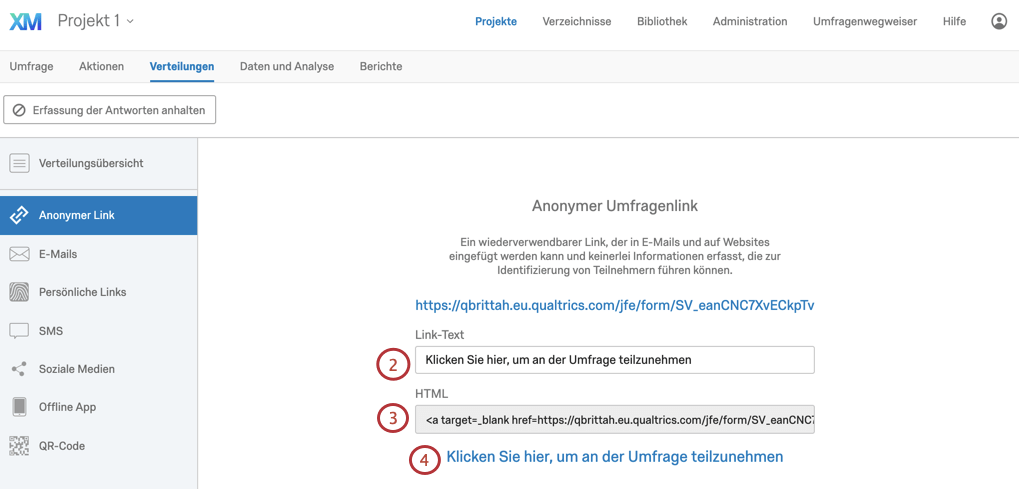This screenshot has height=489, width=1019.
Task: Click into the Link-Text input field
Action: point(615,360)
